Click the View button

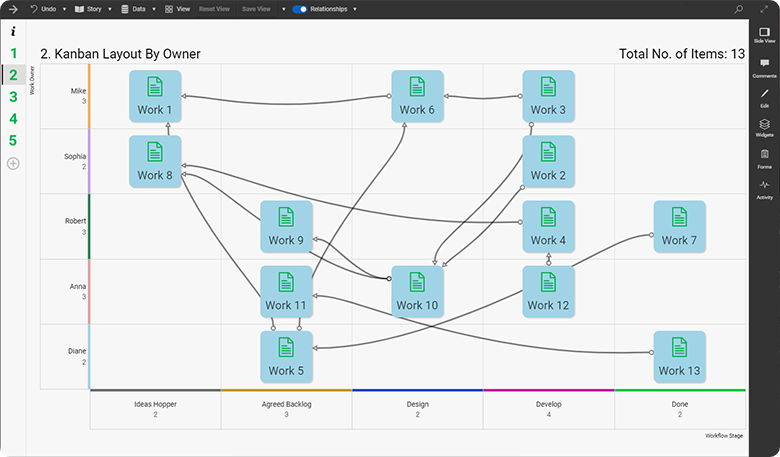177,8
